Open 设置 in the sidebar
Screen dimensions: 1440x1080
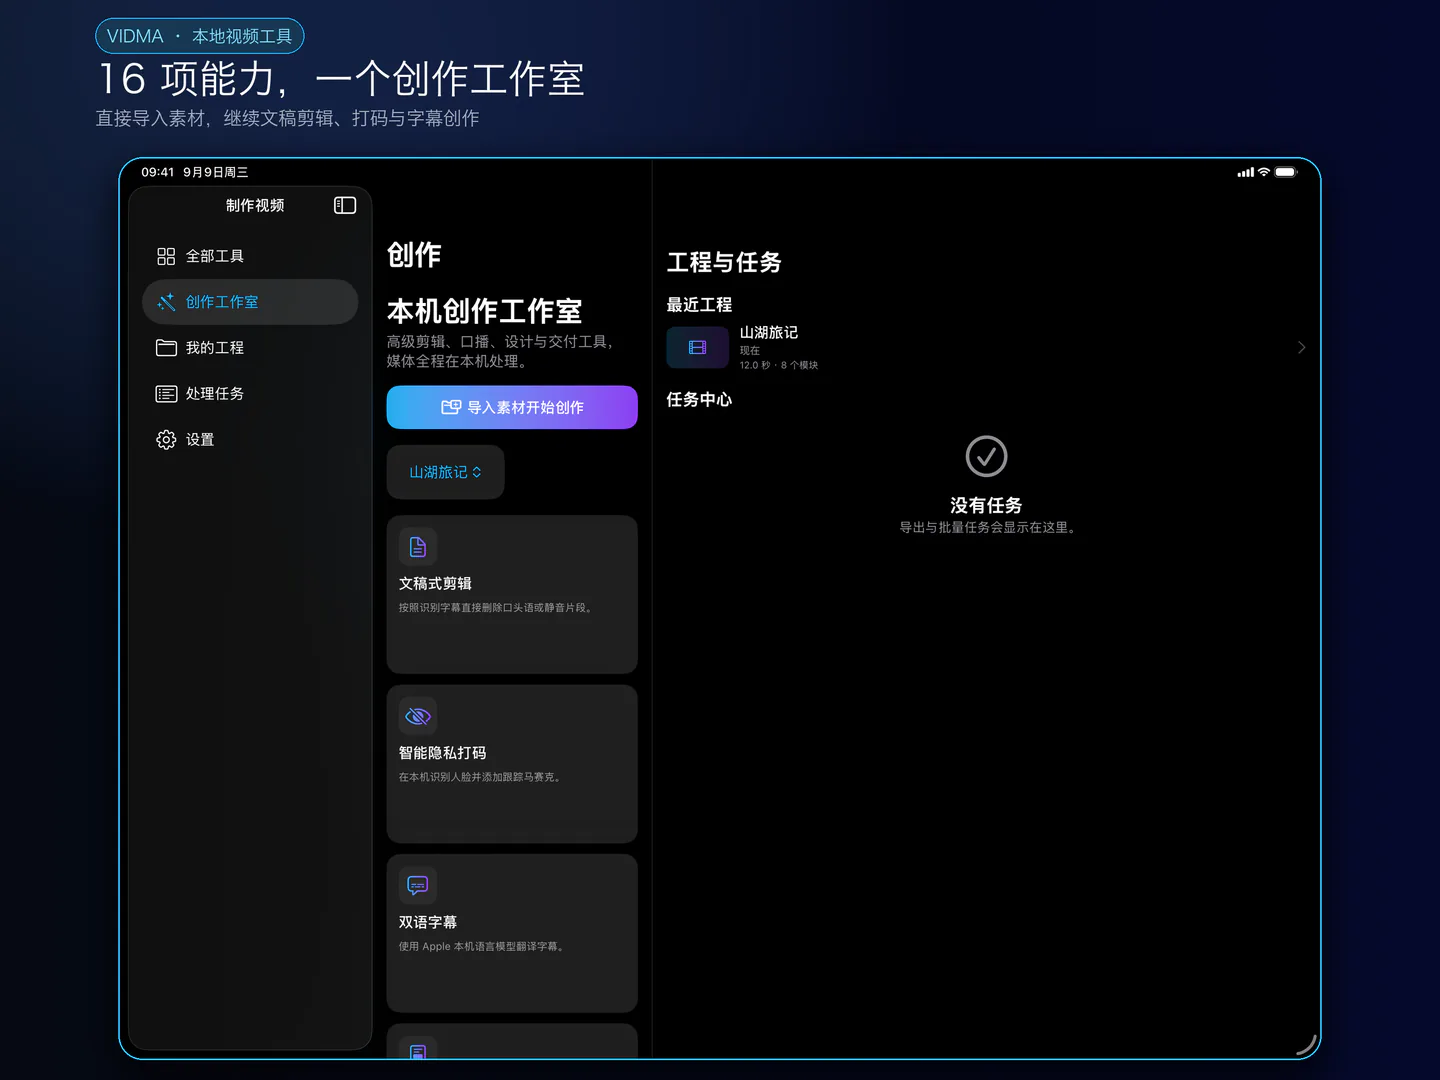(250, 440)
